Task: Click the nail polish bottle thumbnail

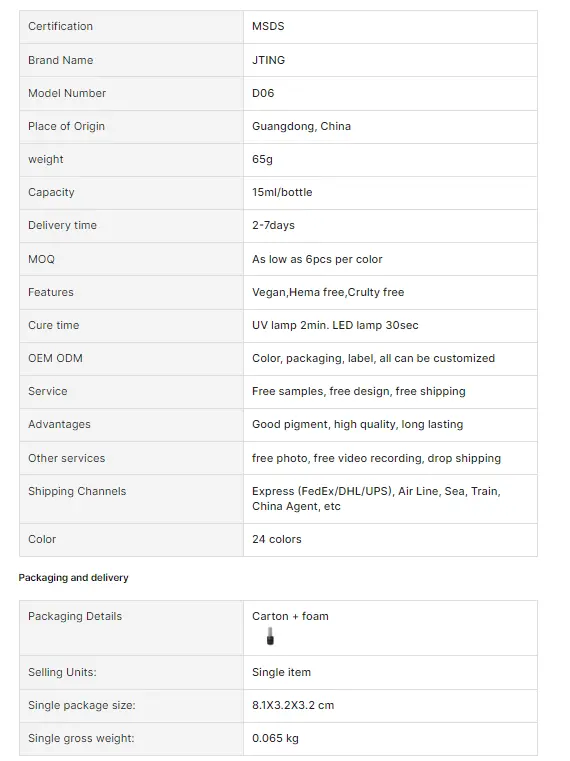Action: tap(270, 636)
